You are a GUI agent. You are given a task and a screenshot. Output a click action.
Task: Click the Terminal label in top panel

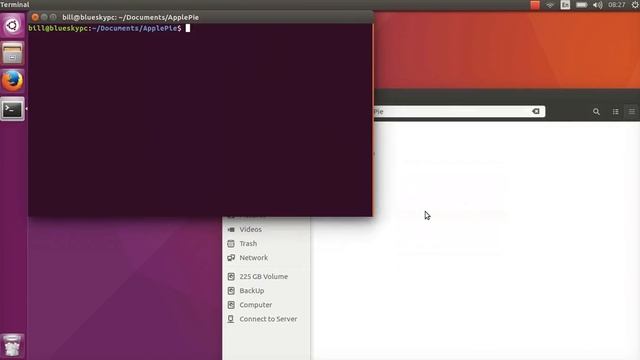coord(15,4)
